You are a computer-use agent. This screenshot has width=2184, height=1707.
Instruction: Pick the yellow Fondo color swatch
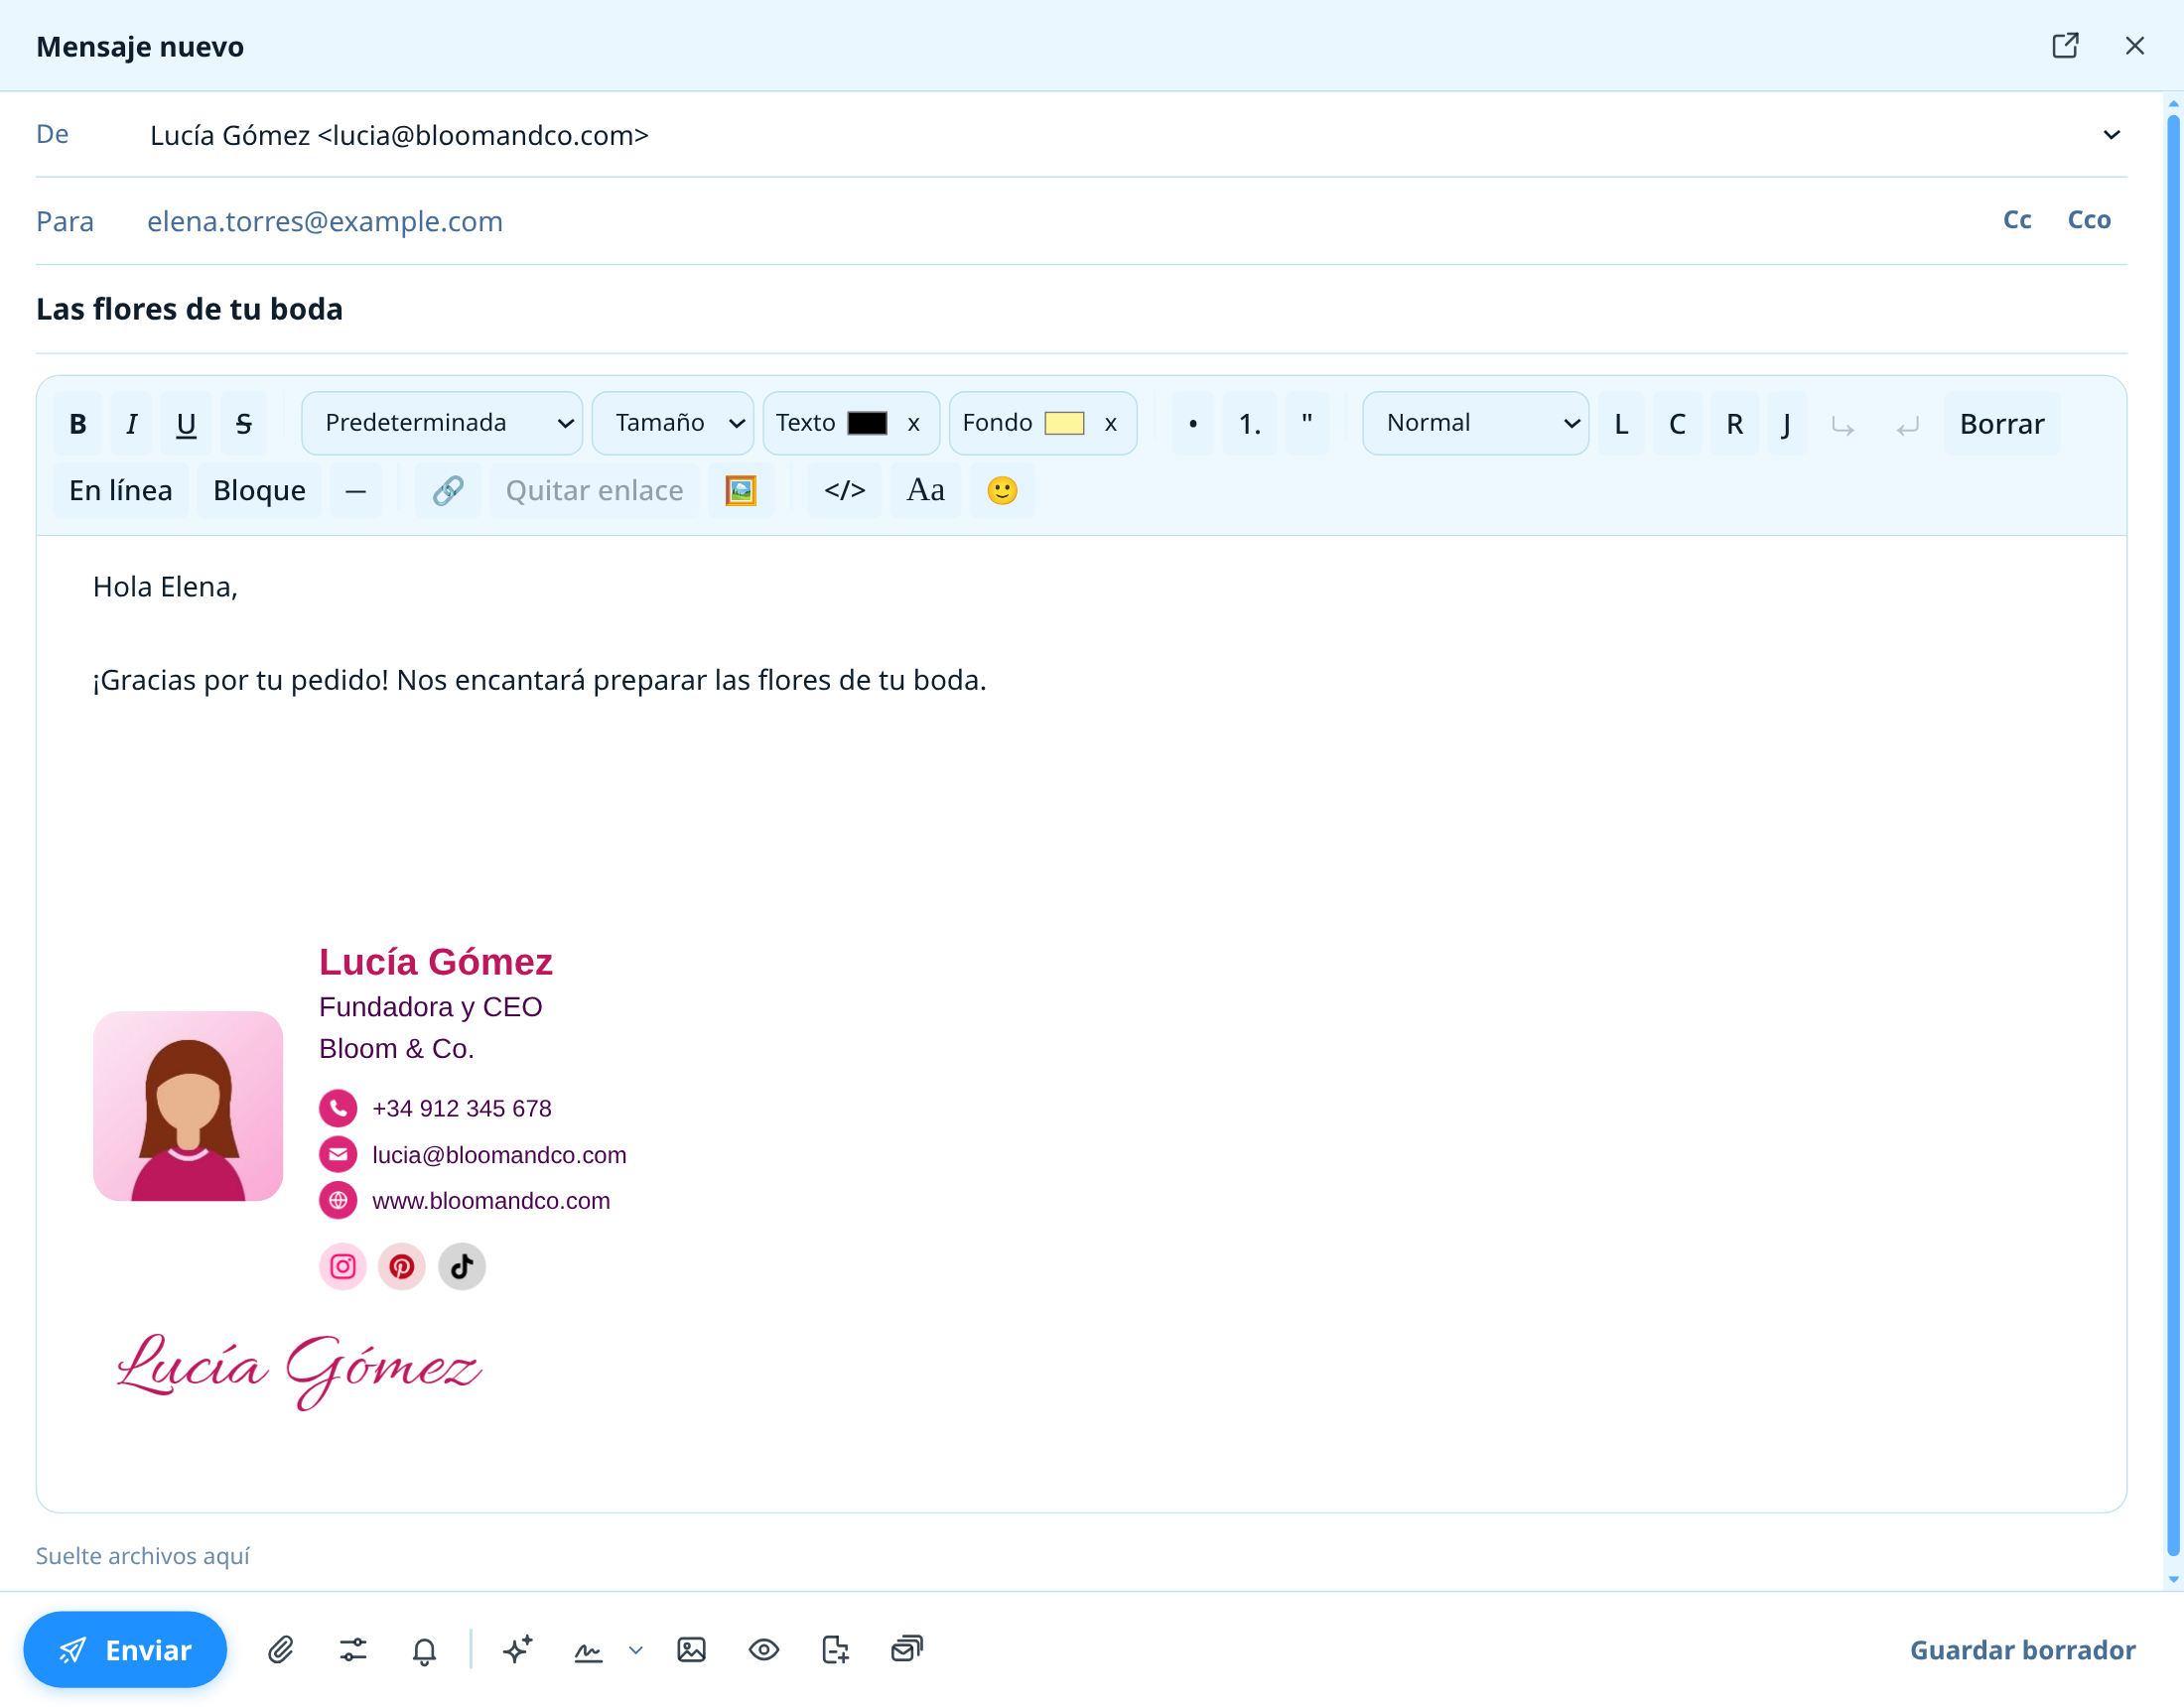coord(1064,423)
